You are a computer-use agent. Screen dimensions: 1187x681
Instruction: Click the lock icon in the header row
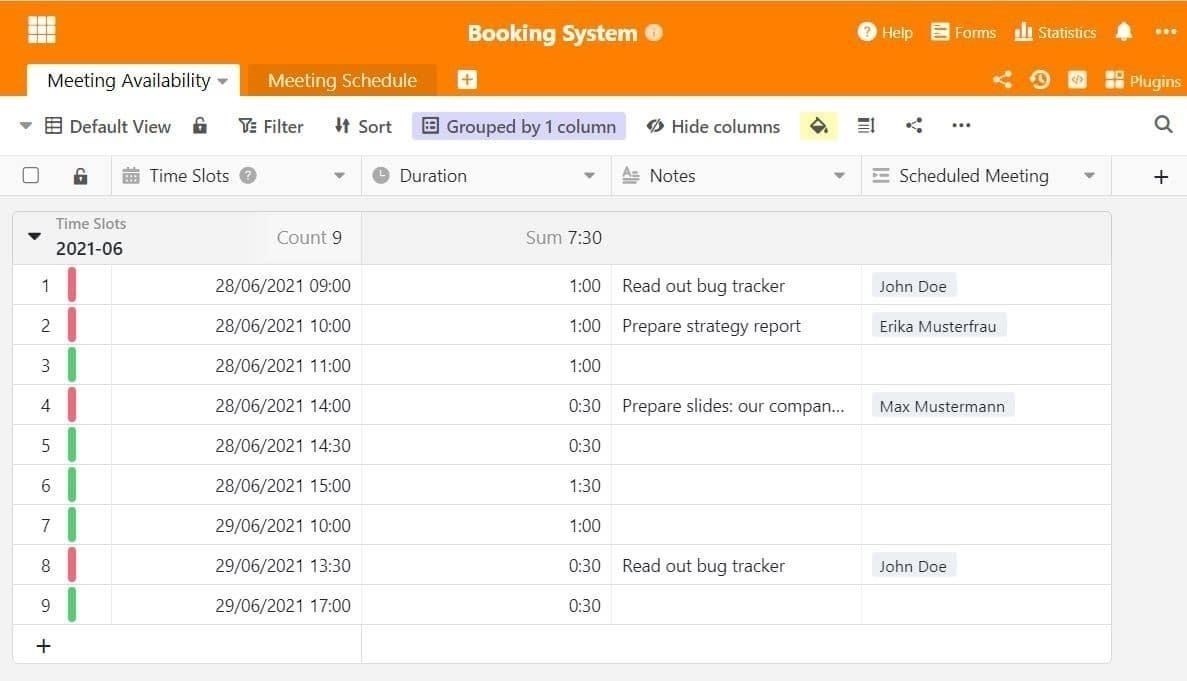pyautogui.click(x=80, y=176)
